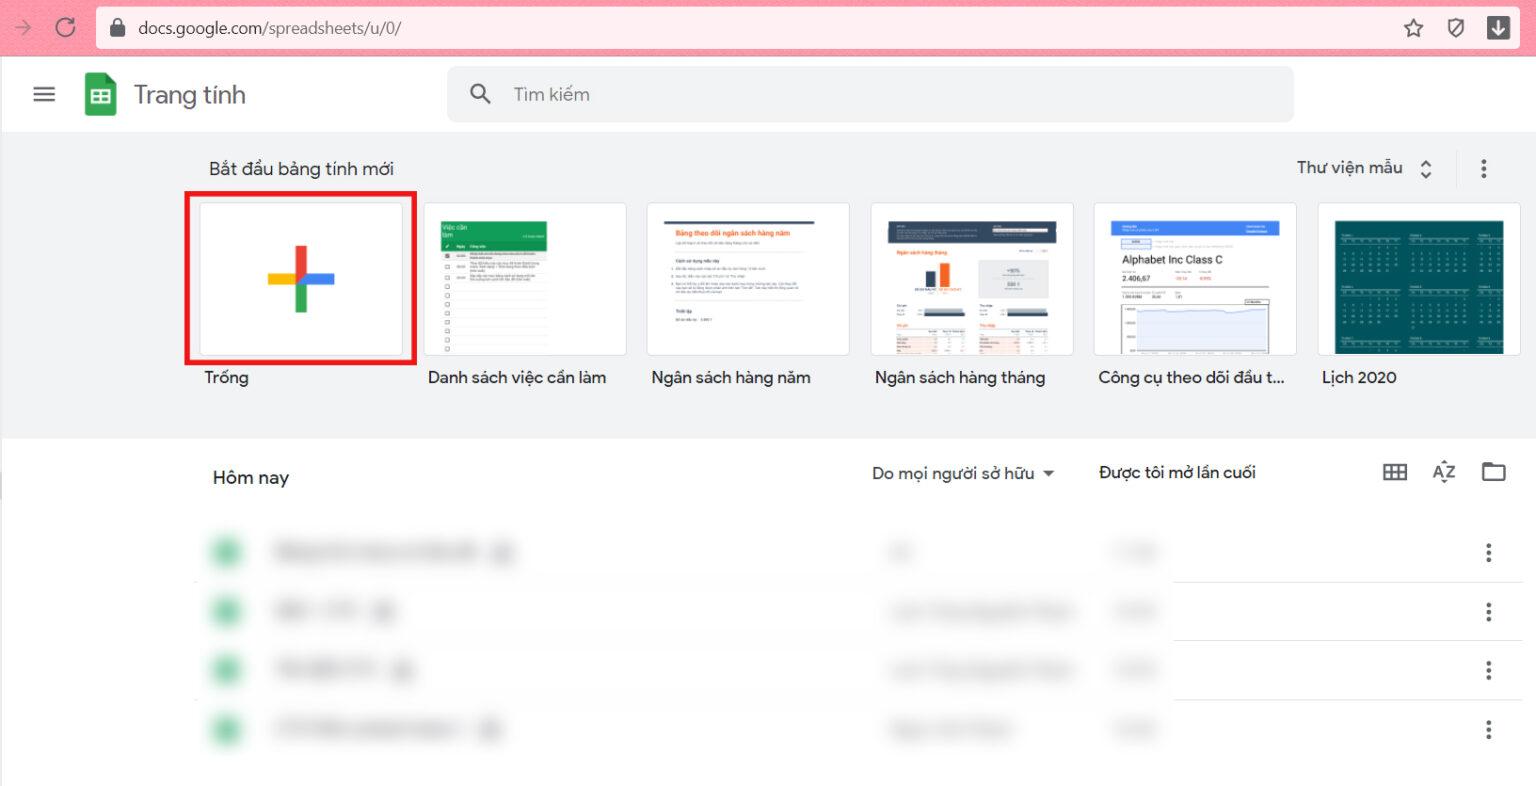1536x786 pixels.
Task: Open the main hamburger menu
Action: (x=44, y=94)
